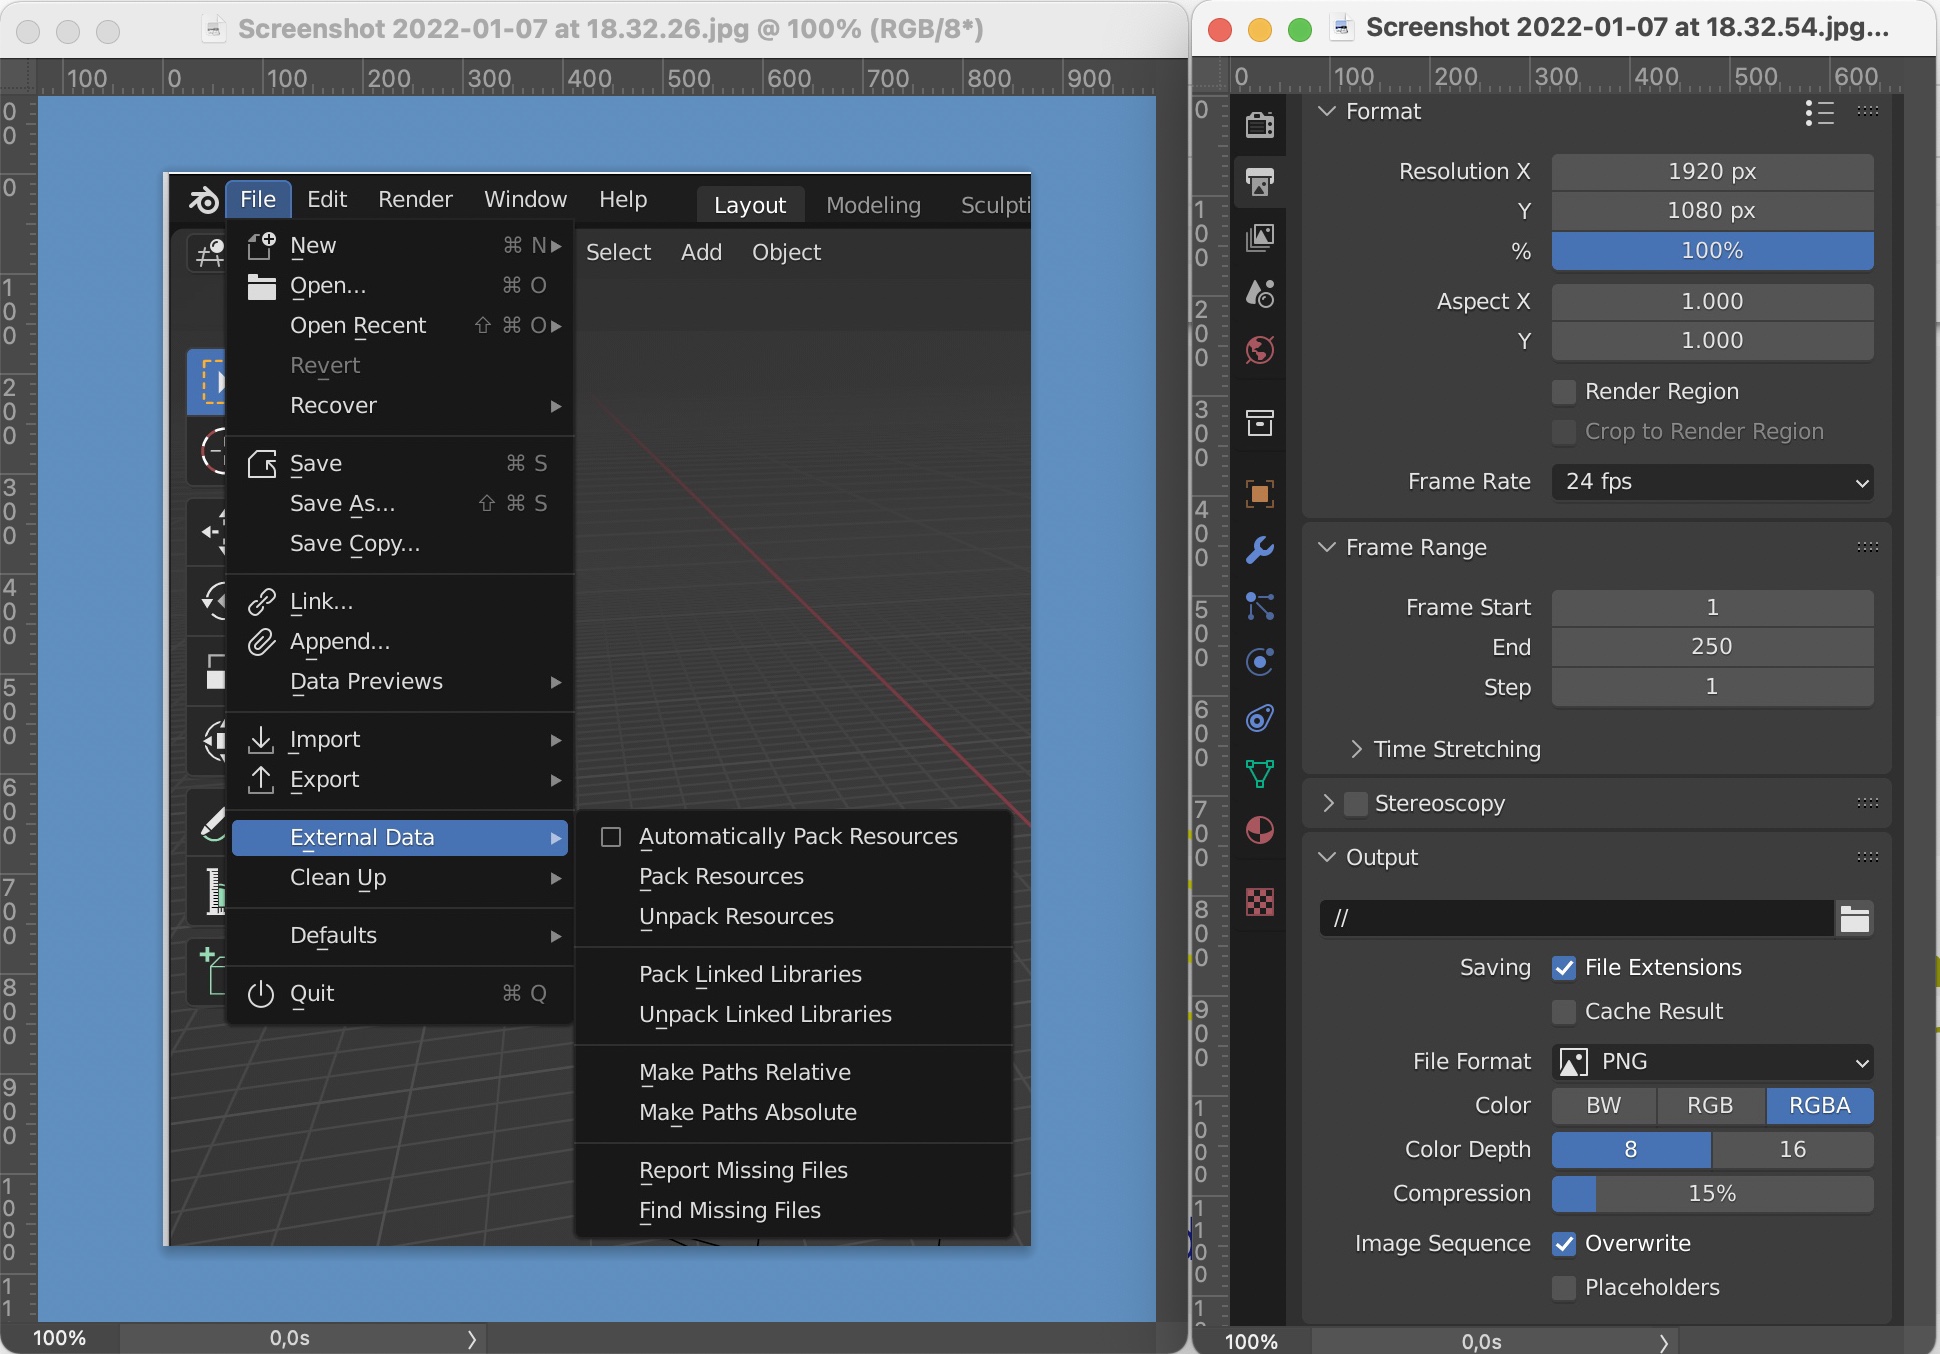
Task: Open the World properties globe icon
Action: click(x=1260, y=350)
